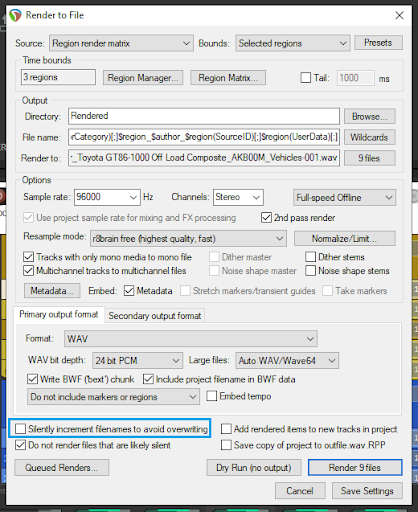Start a Dry Run with no output

(254, 468)
